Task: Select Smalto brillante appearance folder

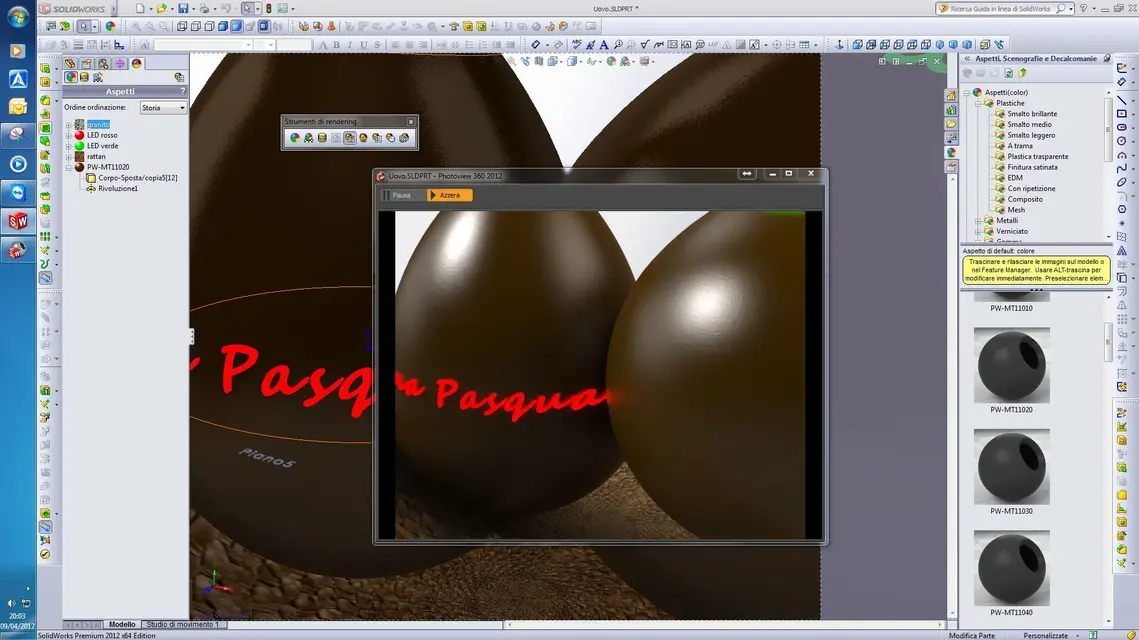Action: coord(1031,114)
